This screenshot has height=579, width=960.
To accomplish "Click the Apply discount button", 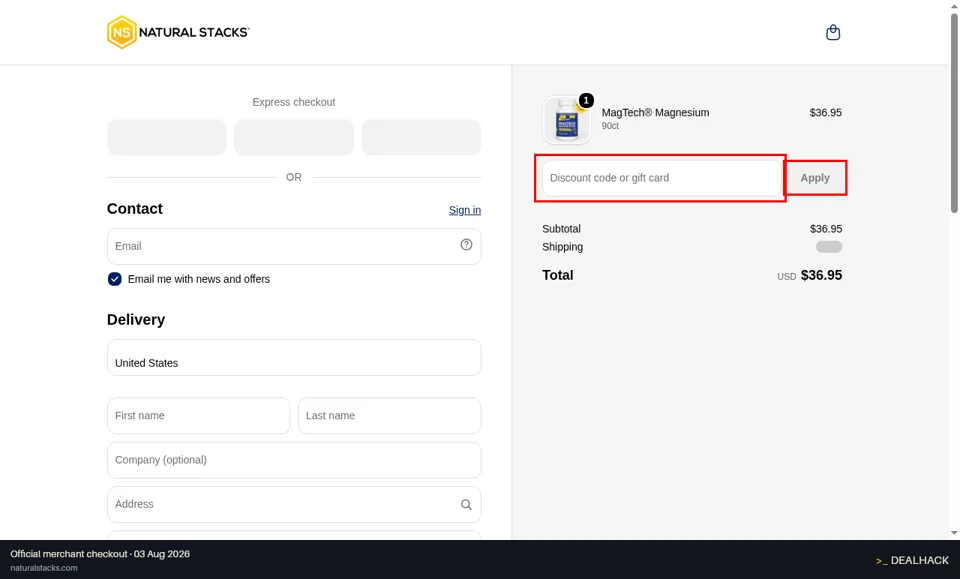I will coord(815,178).
